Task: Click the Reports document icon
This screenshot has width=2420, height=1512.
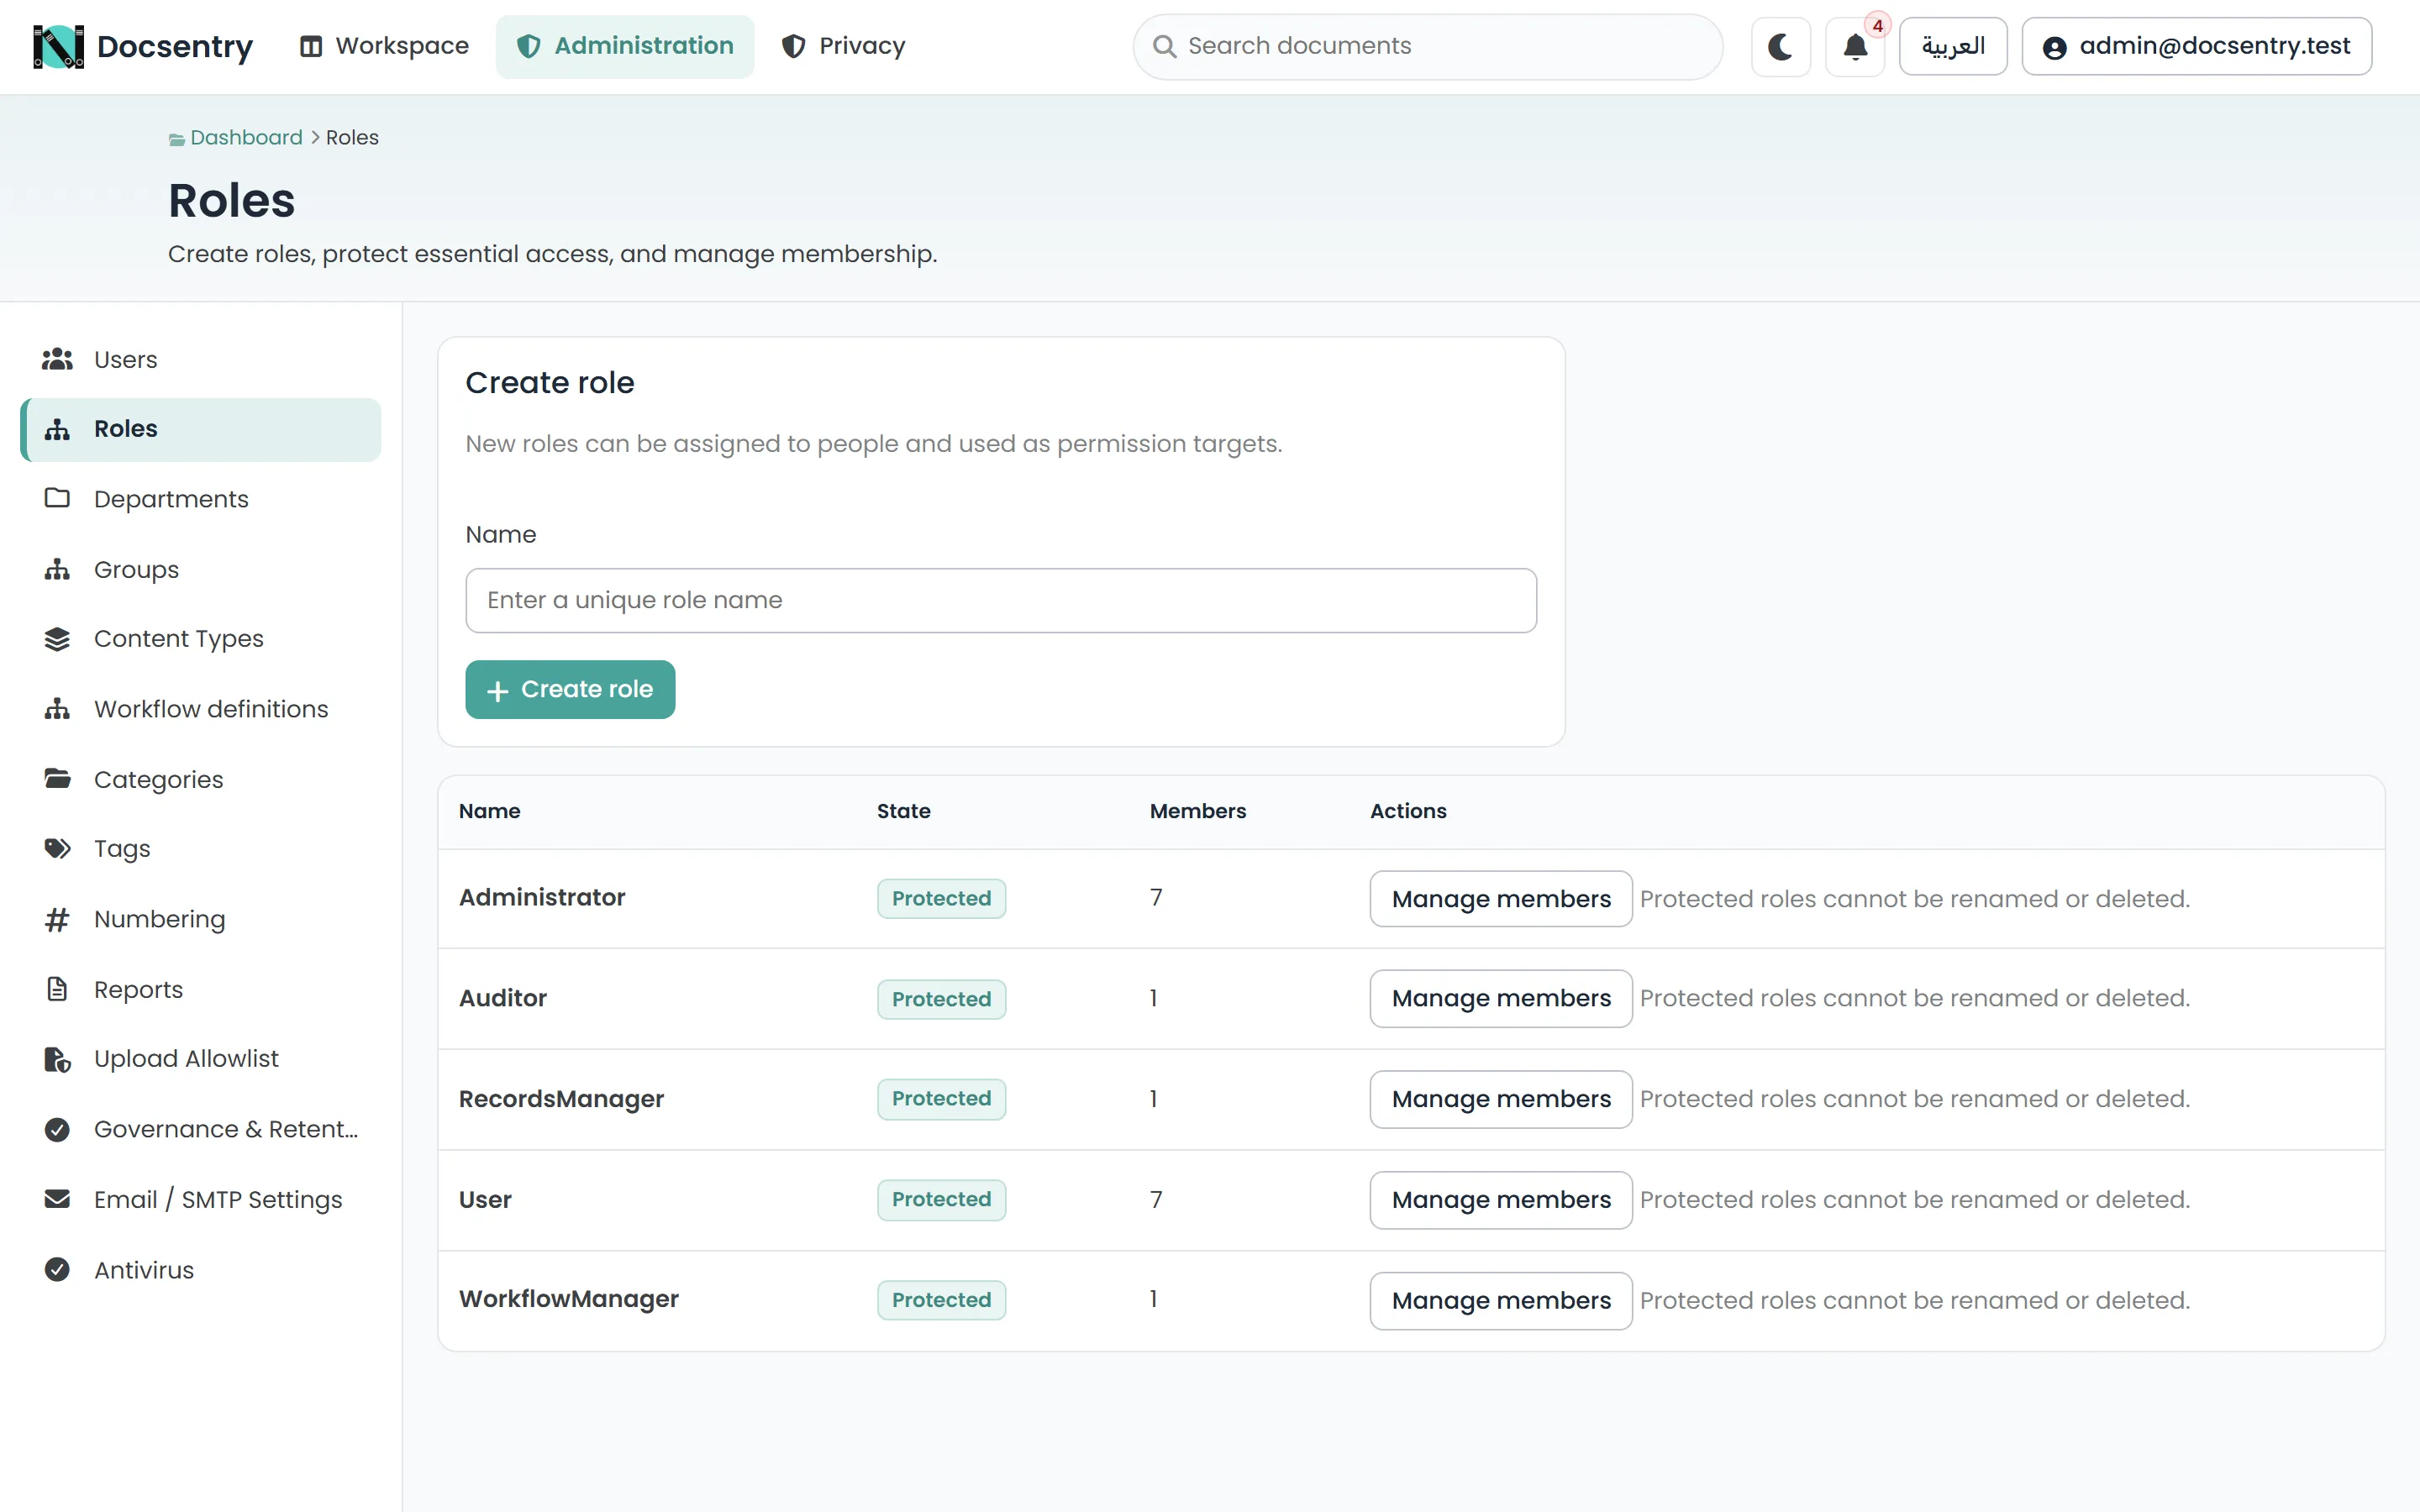Action: tap(57, 989)
